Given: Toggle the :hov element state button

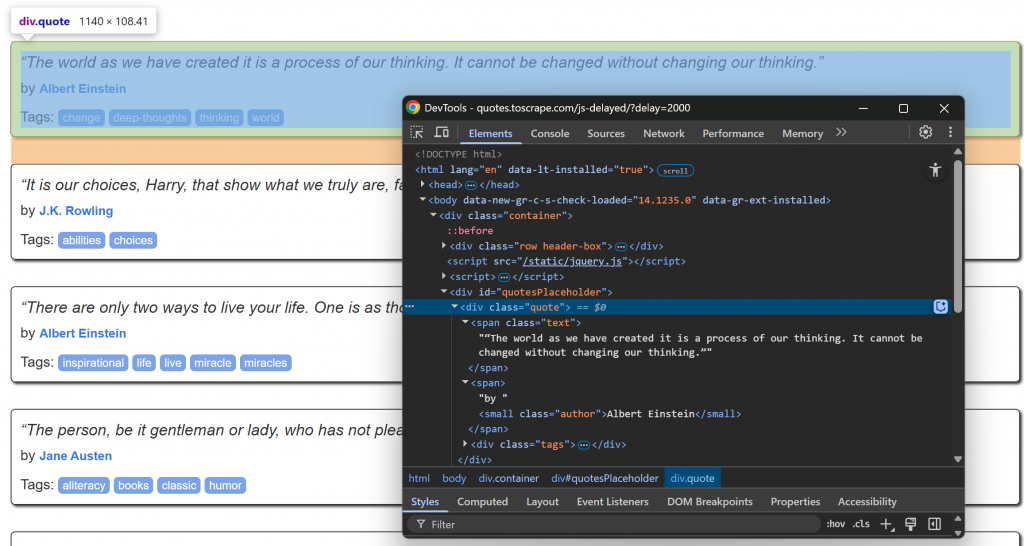Looking at the screenshot, I should (x=835, y=524).
